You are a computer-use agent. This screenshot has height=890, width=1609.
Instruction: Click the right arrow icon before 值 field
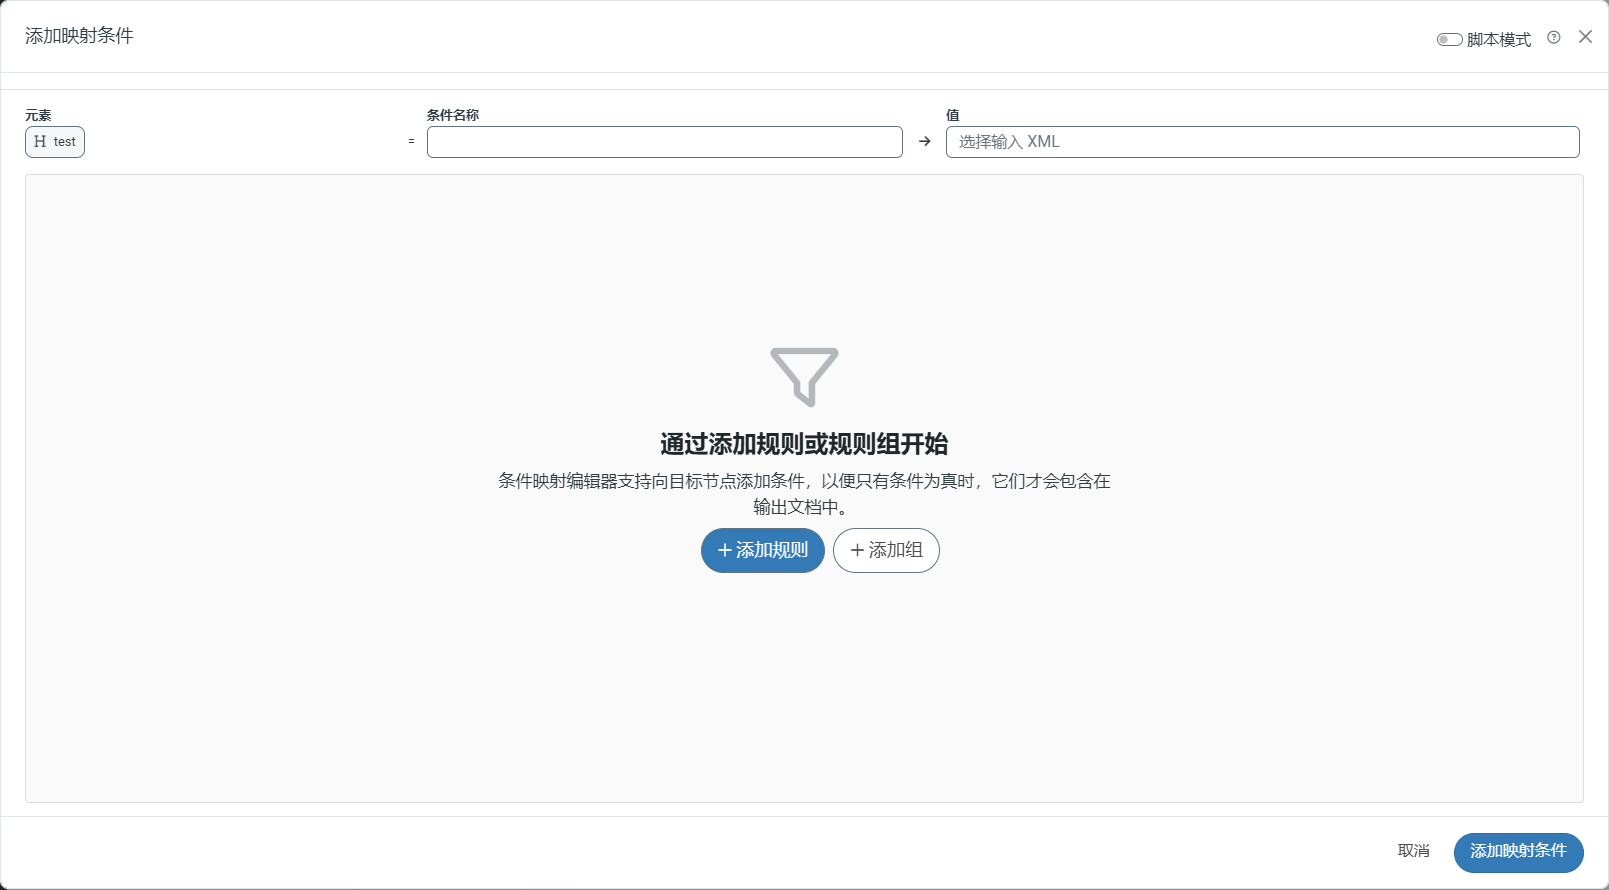(x=925, y=142)
